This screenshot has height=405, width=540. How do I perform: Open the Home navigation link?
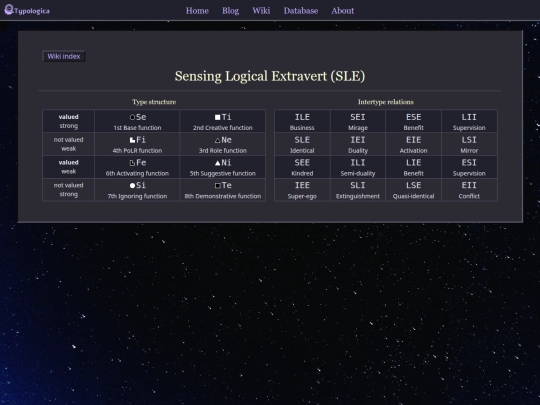(197, 11)
